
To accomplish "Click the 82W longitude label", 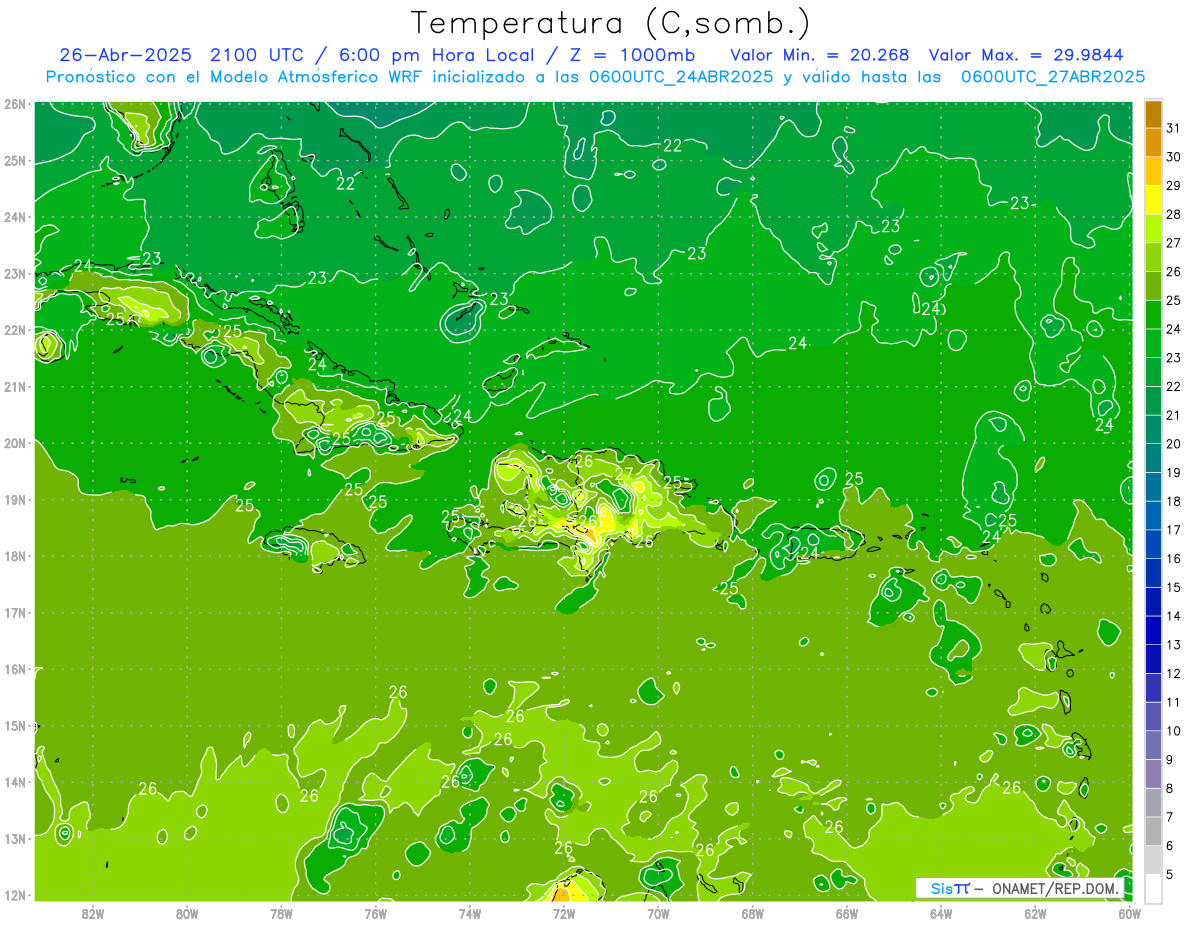I will click(x=93, y=912).
